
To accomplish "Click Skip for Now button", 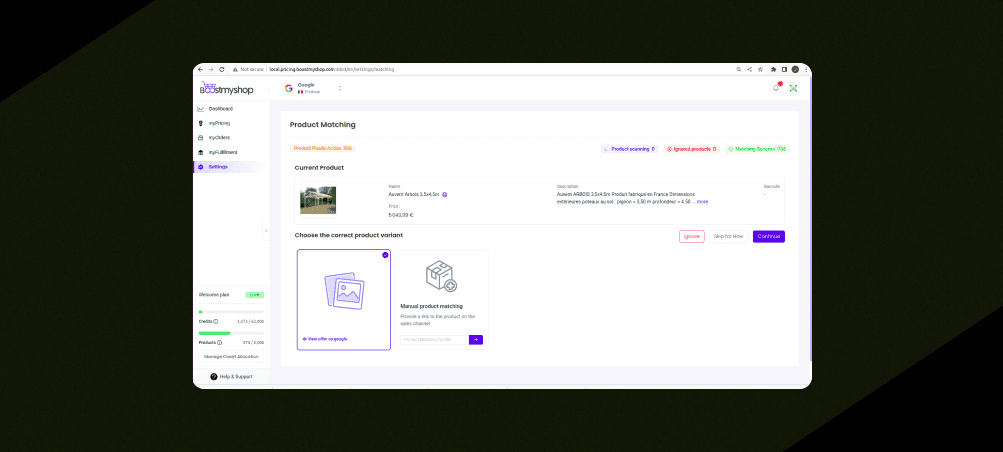I will (x=729, y=237).
